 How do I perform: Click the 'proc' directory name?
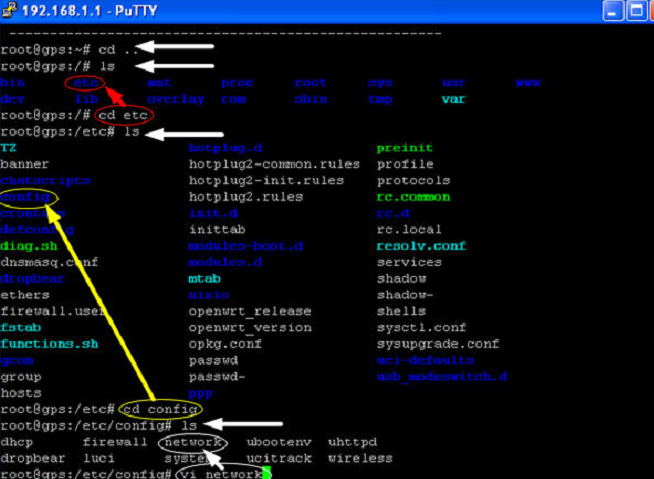coord(237,83)
